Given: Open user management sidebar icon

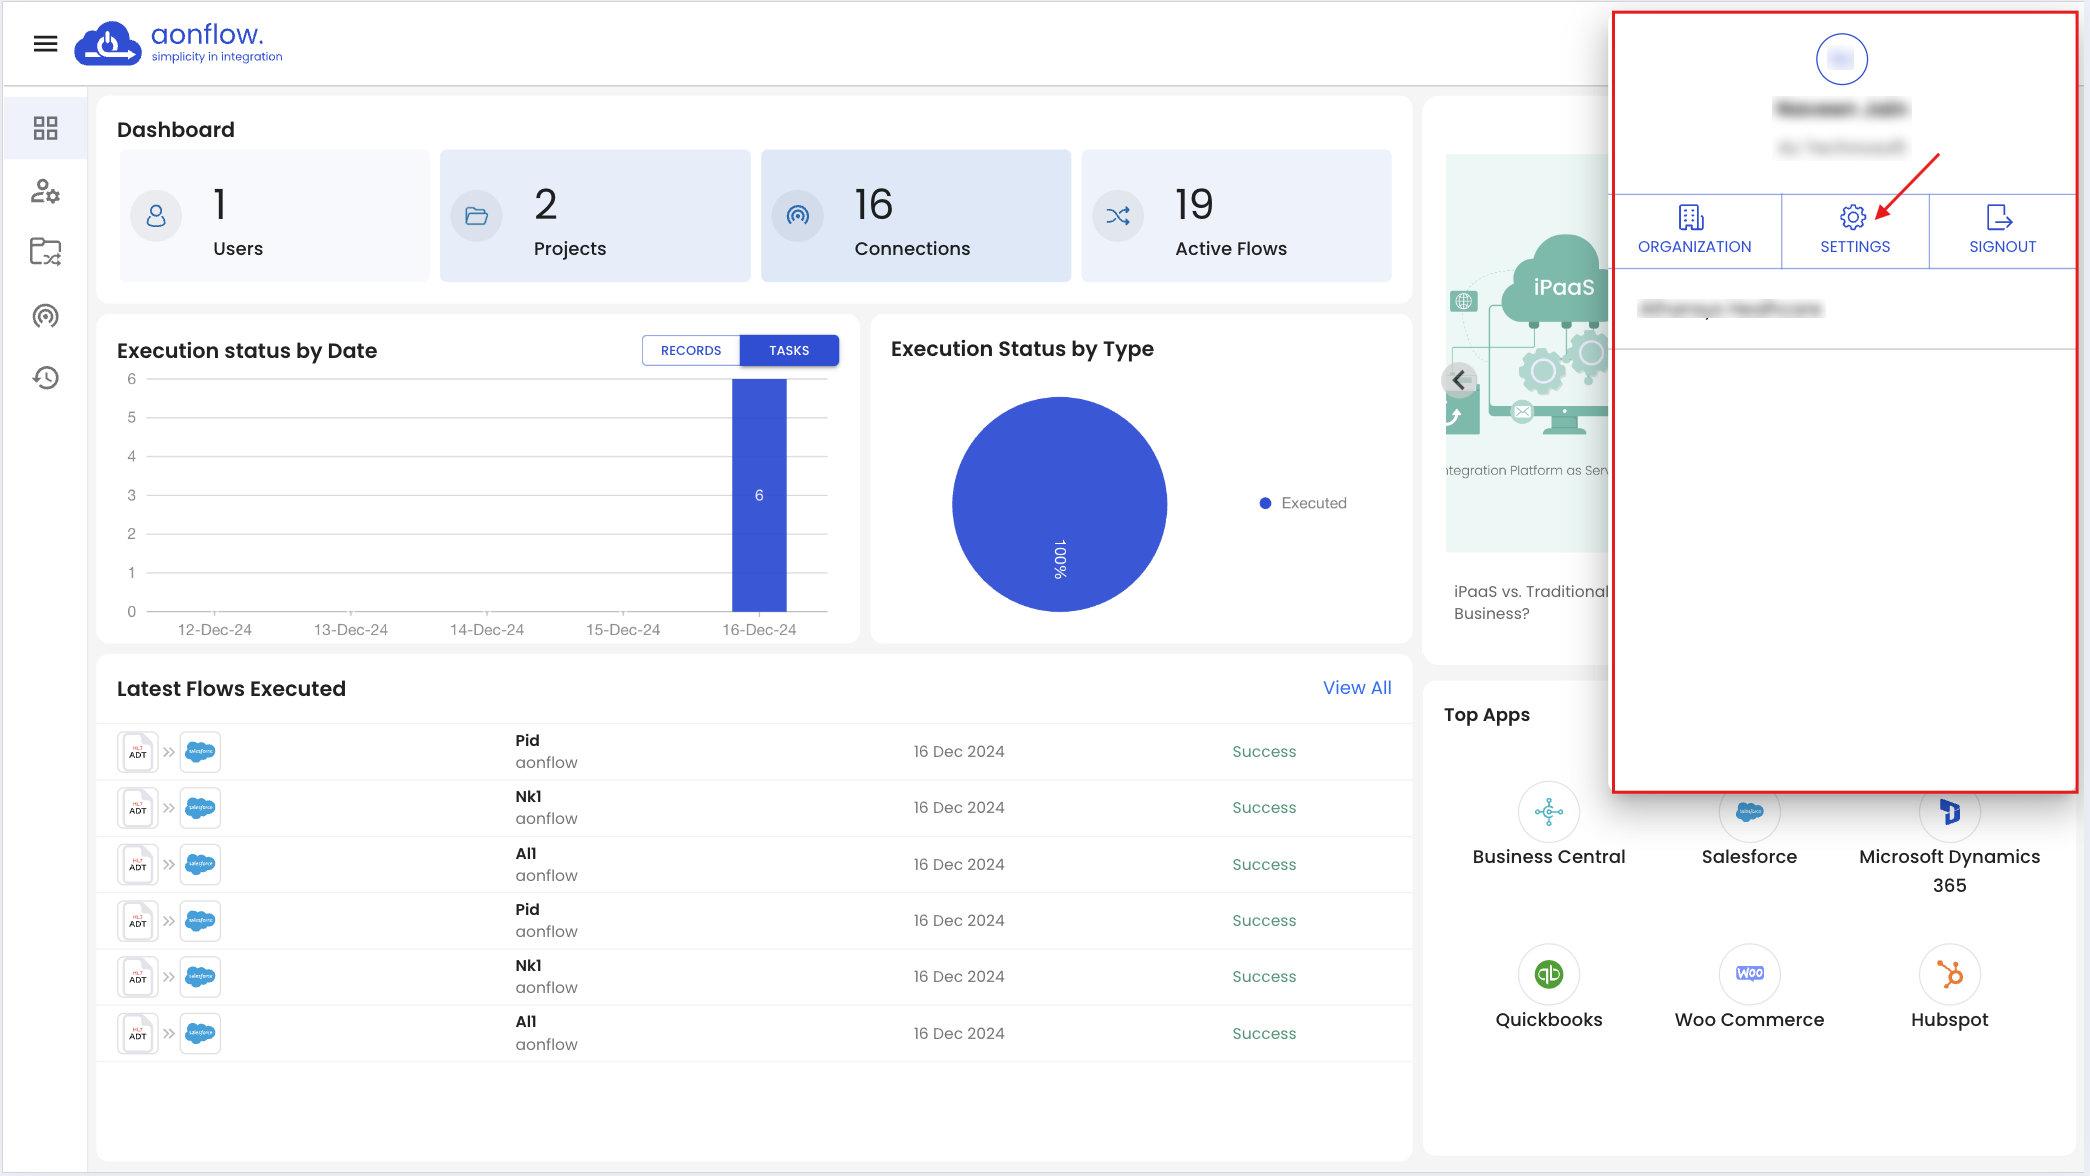Looking at the screenshot, I should click(x=45, y=191).
